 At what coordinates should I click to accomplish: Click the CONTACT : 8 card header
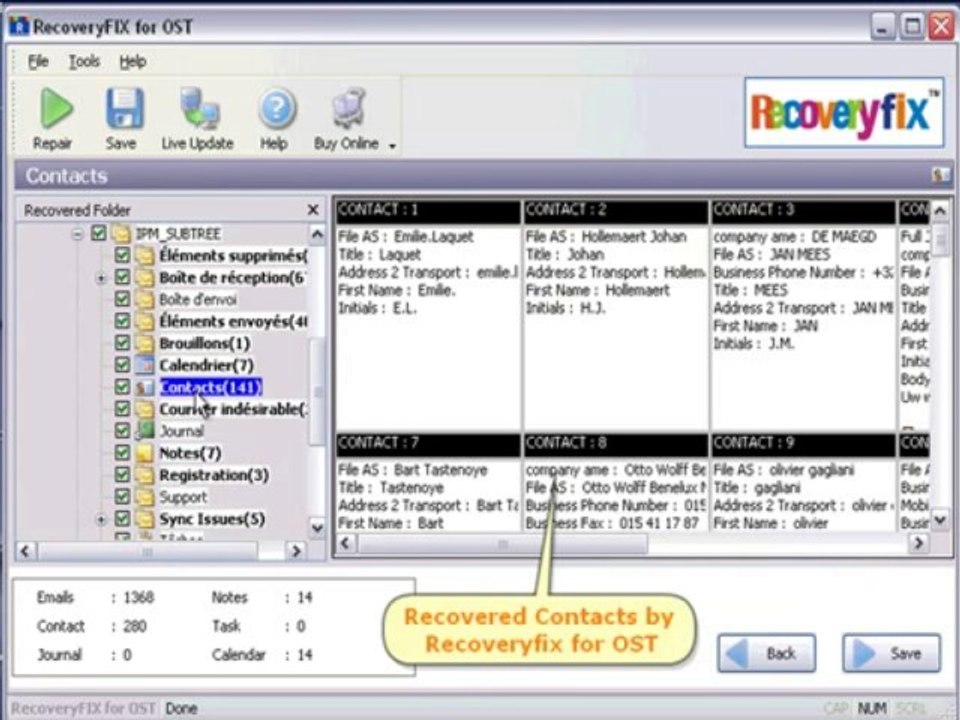click(x=615, y=444)
